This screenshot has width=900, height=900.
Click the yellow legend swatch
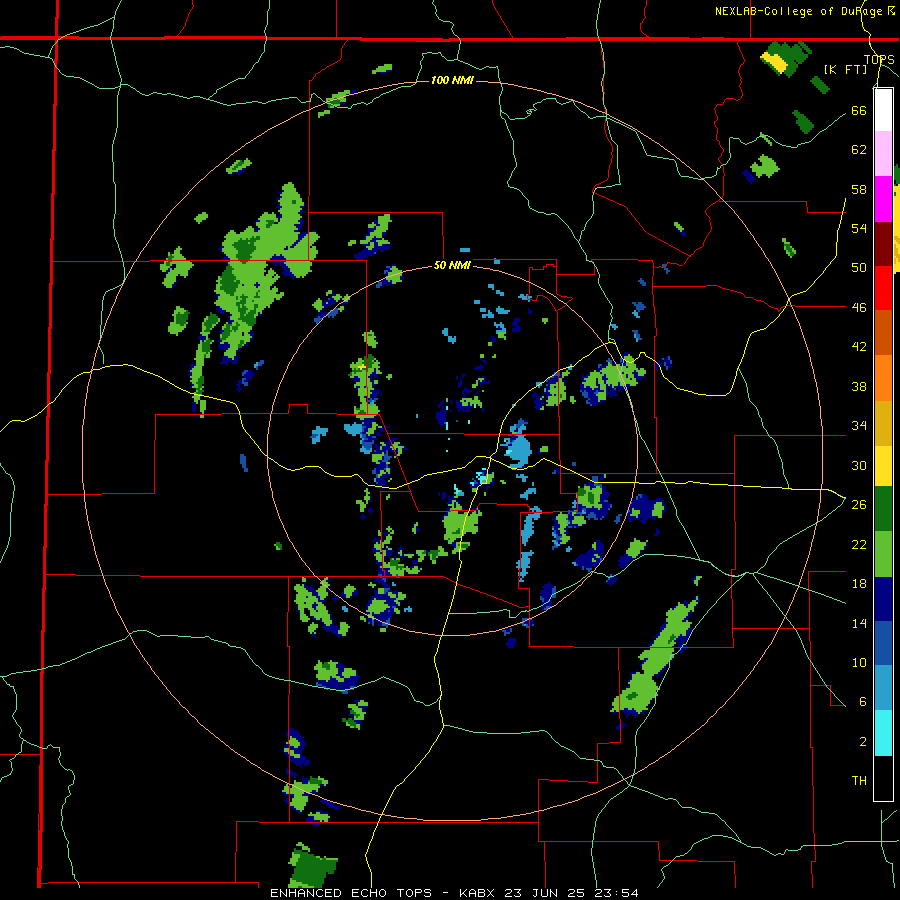coord(883,465)
